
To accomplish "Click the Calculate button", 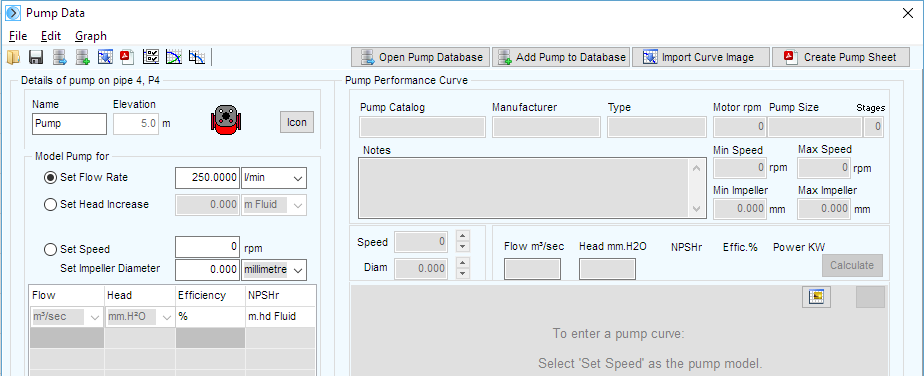I will pyautogui.click(x=852, y=265).
